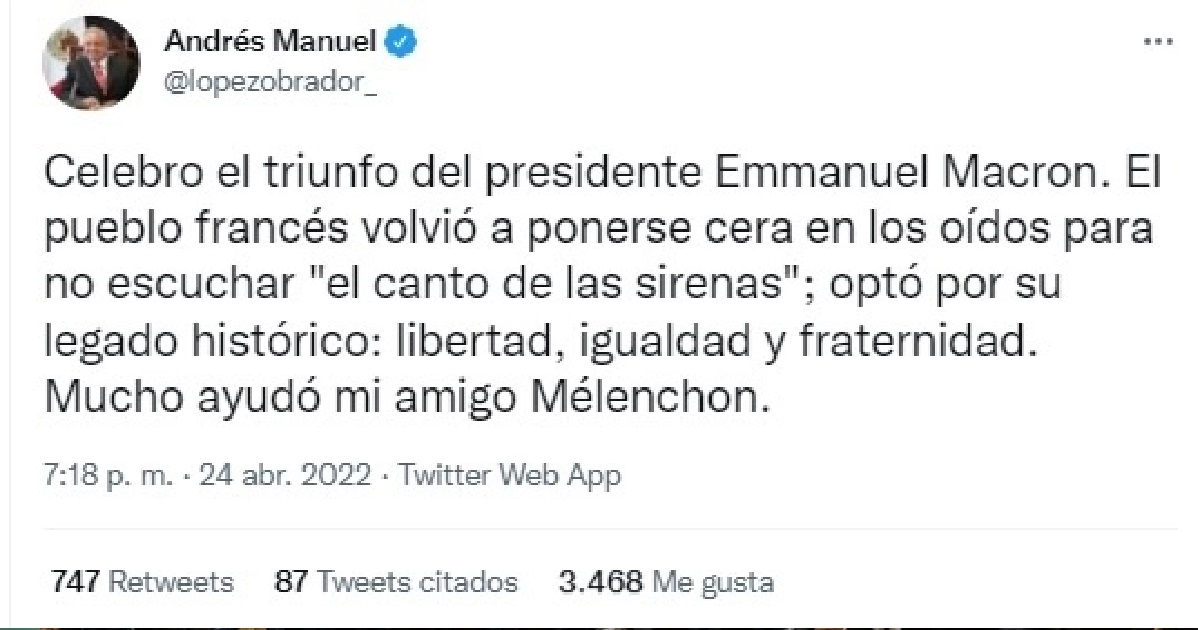Click the display name Andrés Manuel

270,43
